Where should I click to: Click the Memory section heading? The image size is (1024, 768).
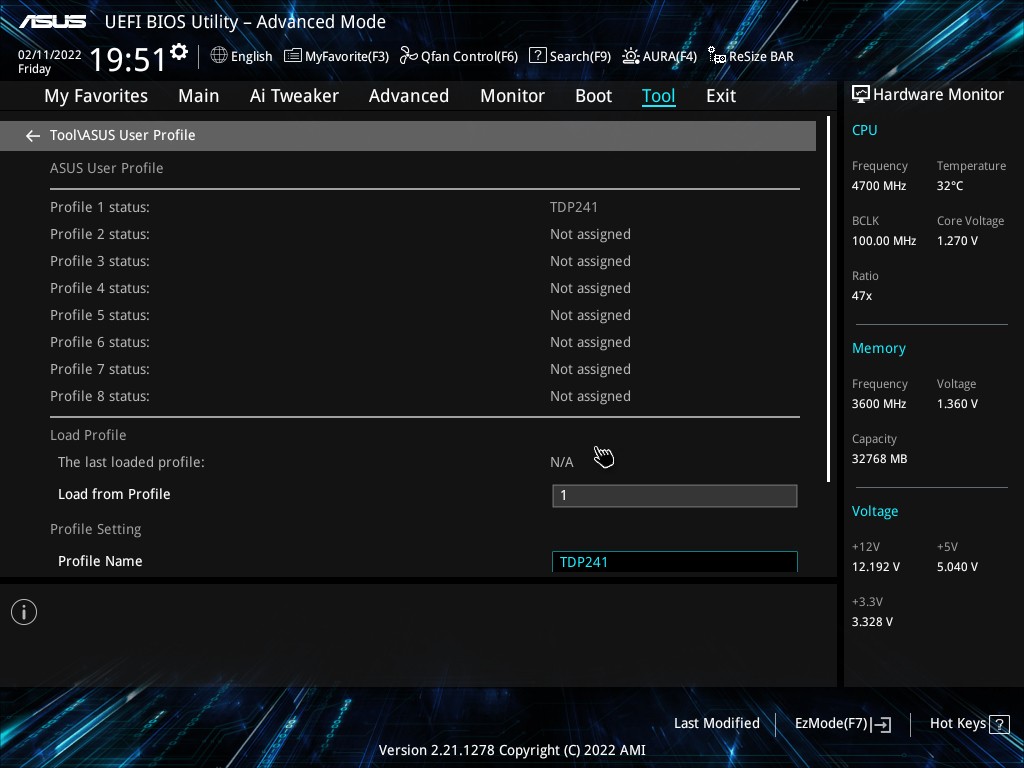(878, 348)
